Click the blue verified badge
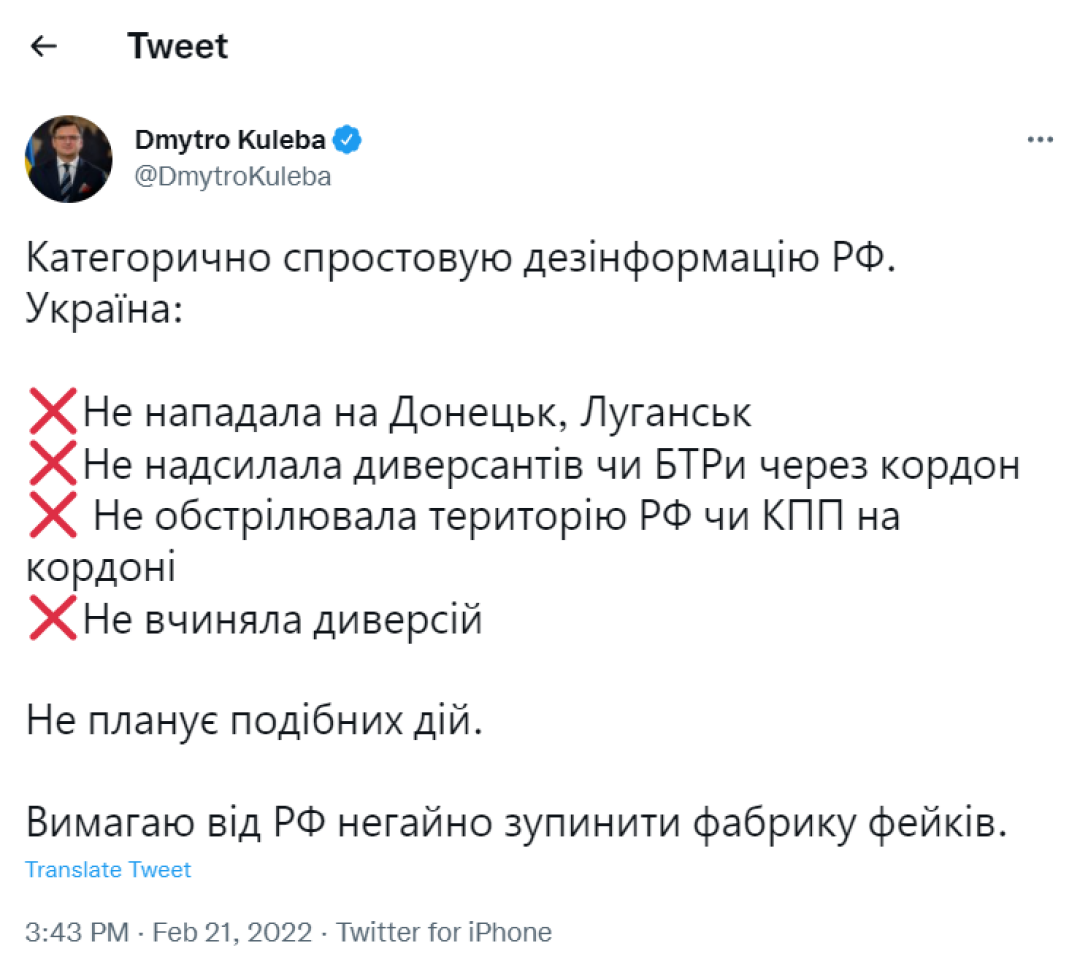1088x978 pixels. point(346,141)
